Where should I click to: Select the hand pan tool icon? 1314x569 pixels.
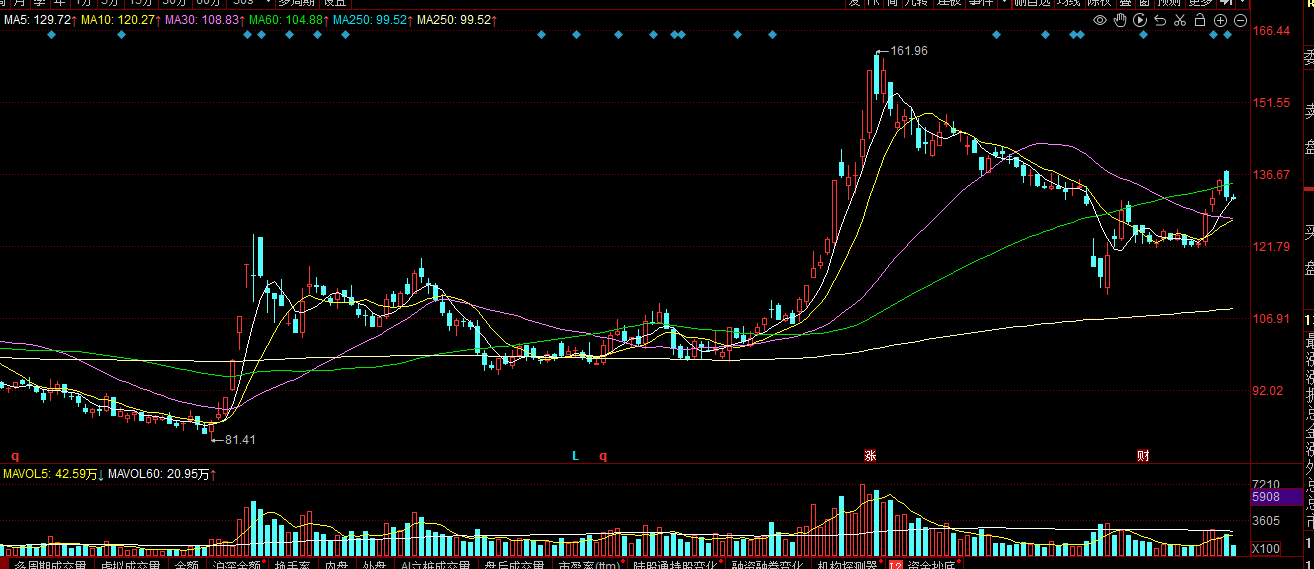pyautogui.click(x=1120, y=20)
